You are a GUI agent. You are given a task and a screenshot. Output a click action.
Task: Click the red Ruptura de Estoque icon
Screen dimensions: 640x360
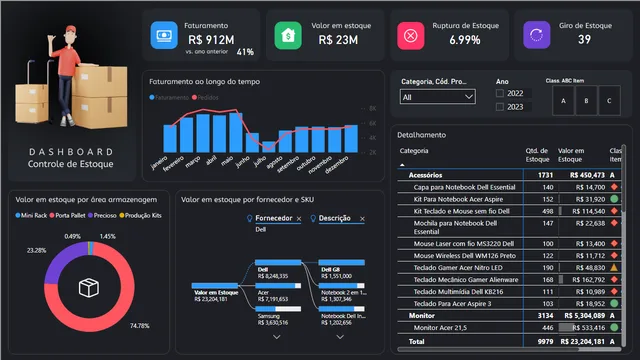click(x=411, y=36)
